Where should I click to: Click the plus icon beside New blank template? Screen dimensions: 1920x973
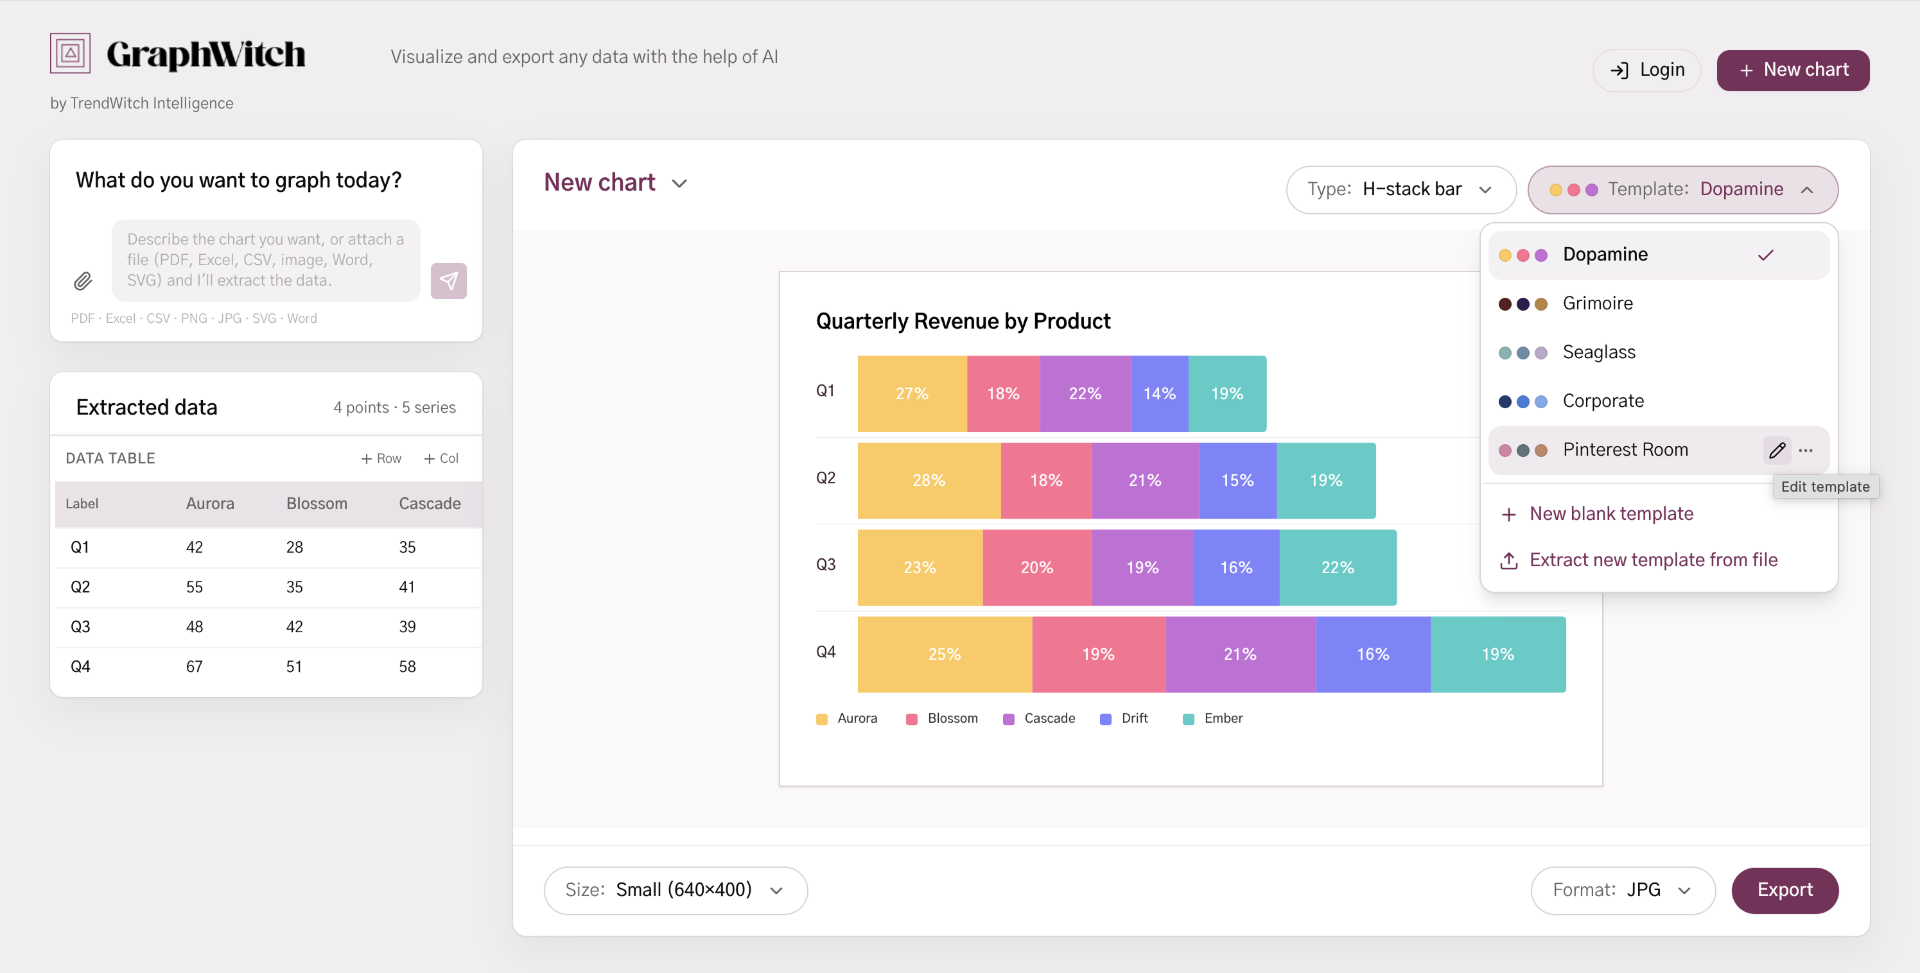pyautogui.click(x=1509, y=514)
